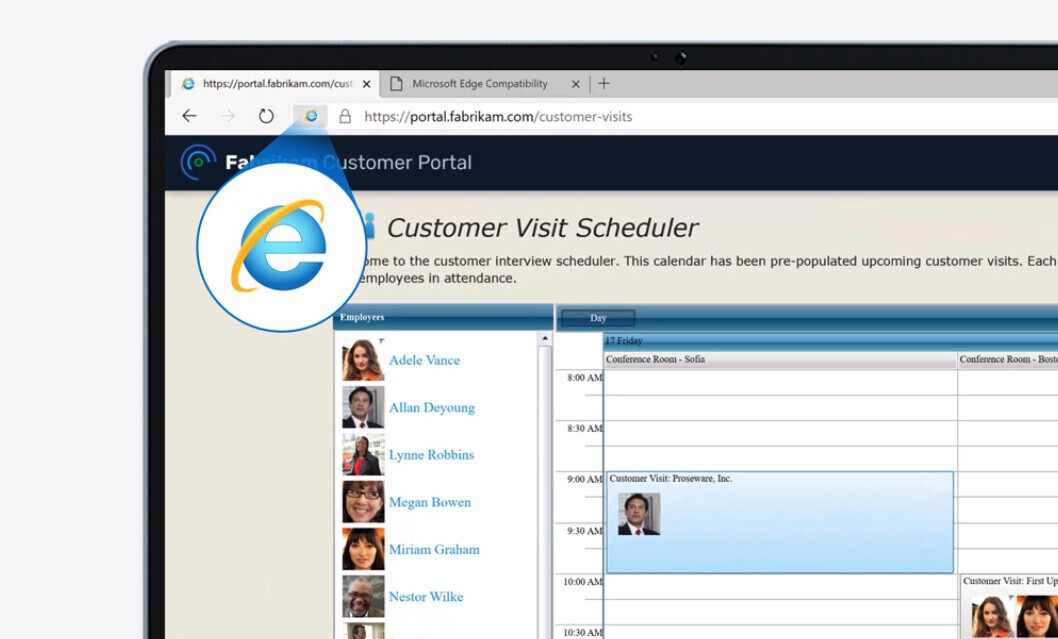Viewport: 1058px width, 639px height.
Task: Click Nestor Wilke's photo thumbnail
Action: point(363,596)
